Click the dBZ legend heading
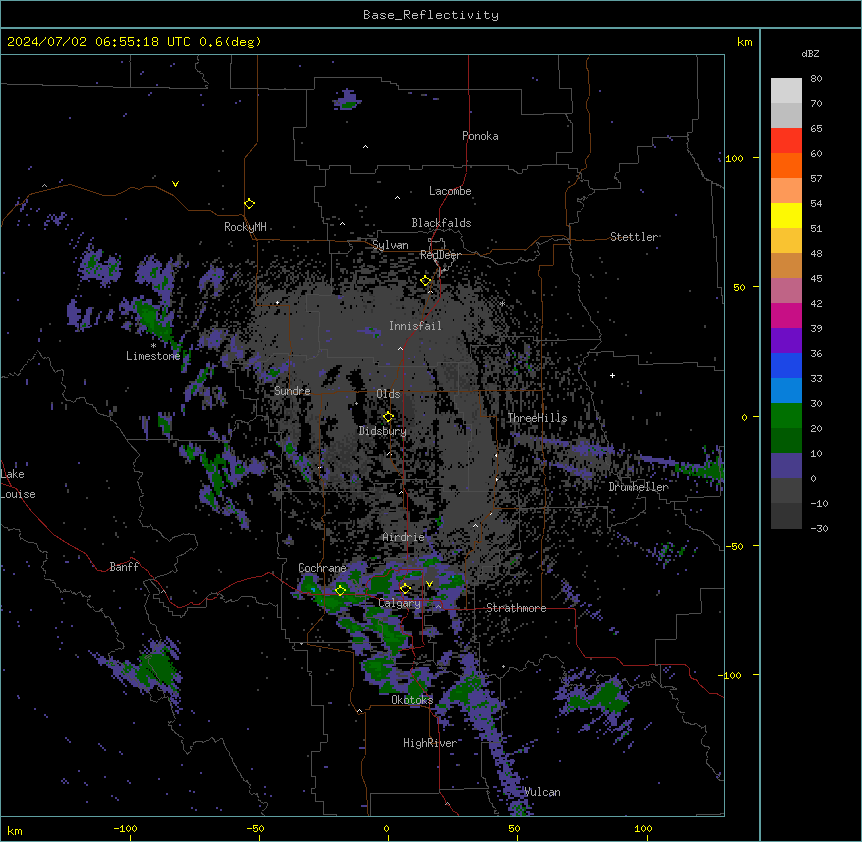 (810, 54)
